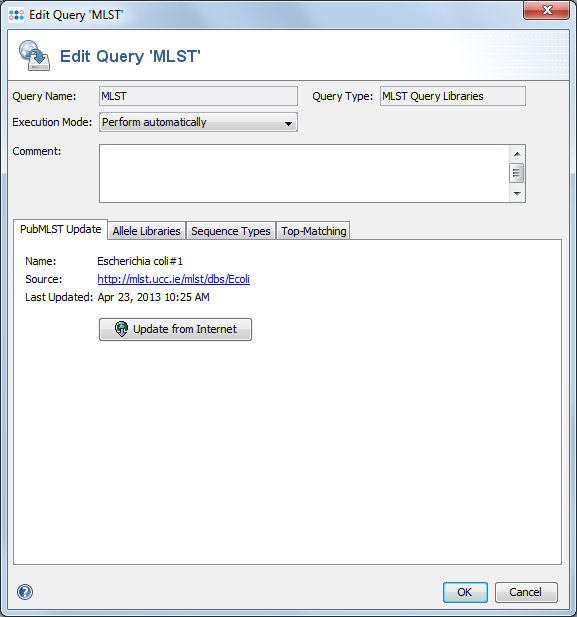Switch to the Allele Libraries tab
The width and height of the screenshot is (577, 617).
[146, 231]
